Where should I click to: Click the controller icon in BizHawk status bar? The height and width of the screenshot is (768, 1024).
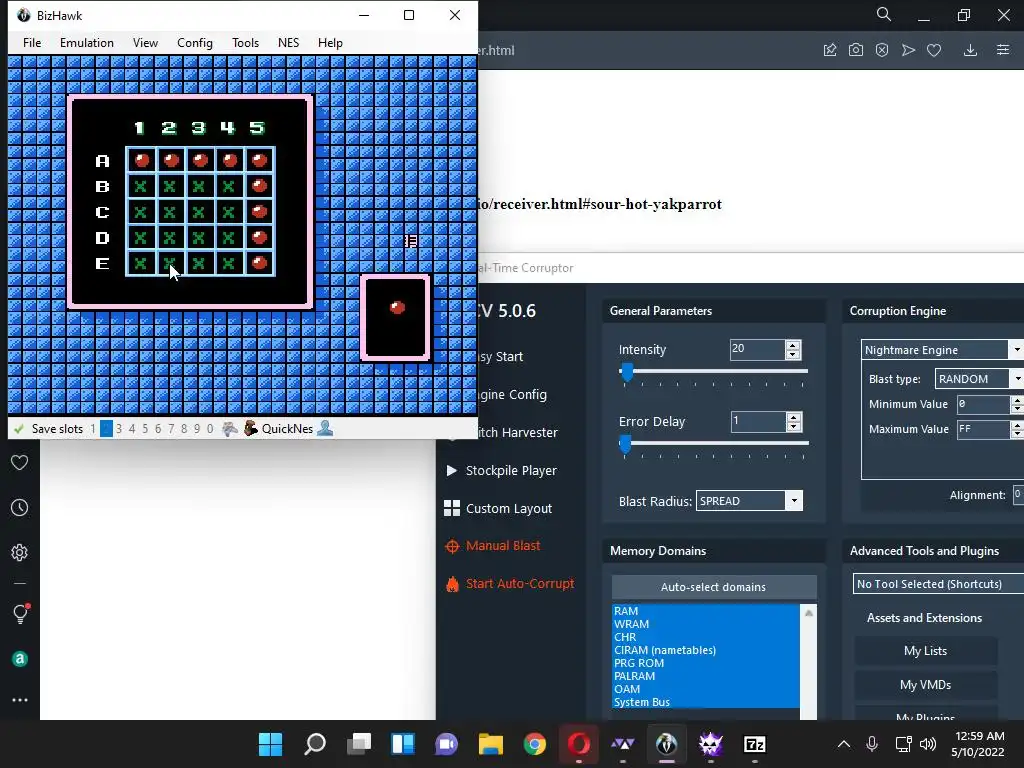click(x=229, y=428)
